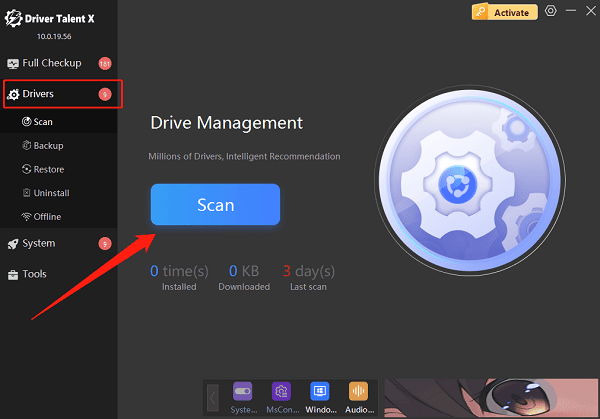
Task: Open the Uninstall drivers page
Action: coord(51,193)
